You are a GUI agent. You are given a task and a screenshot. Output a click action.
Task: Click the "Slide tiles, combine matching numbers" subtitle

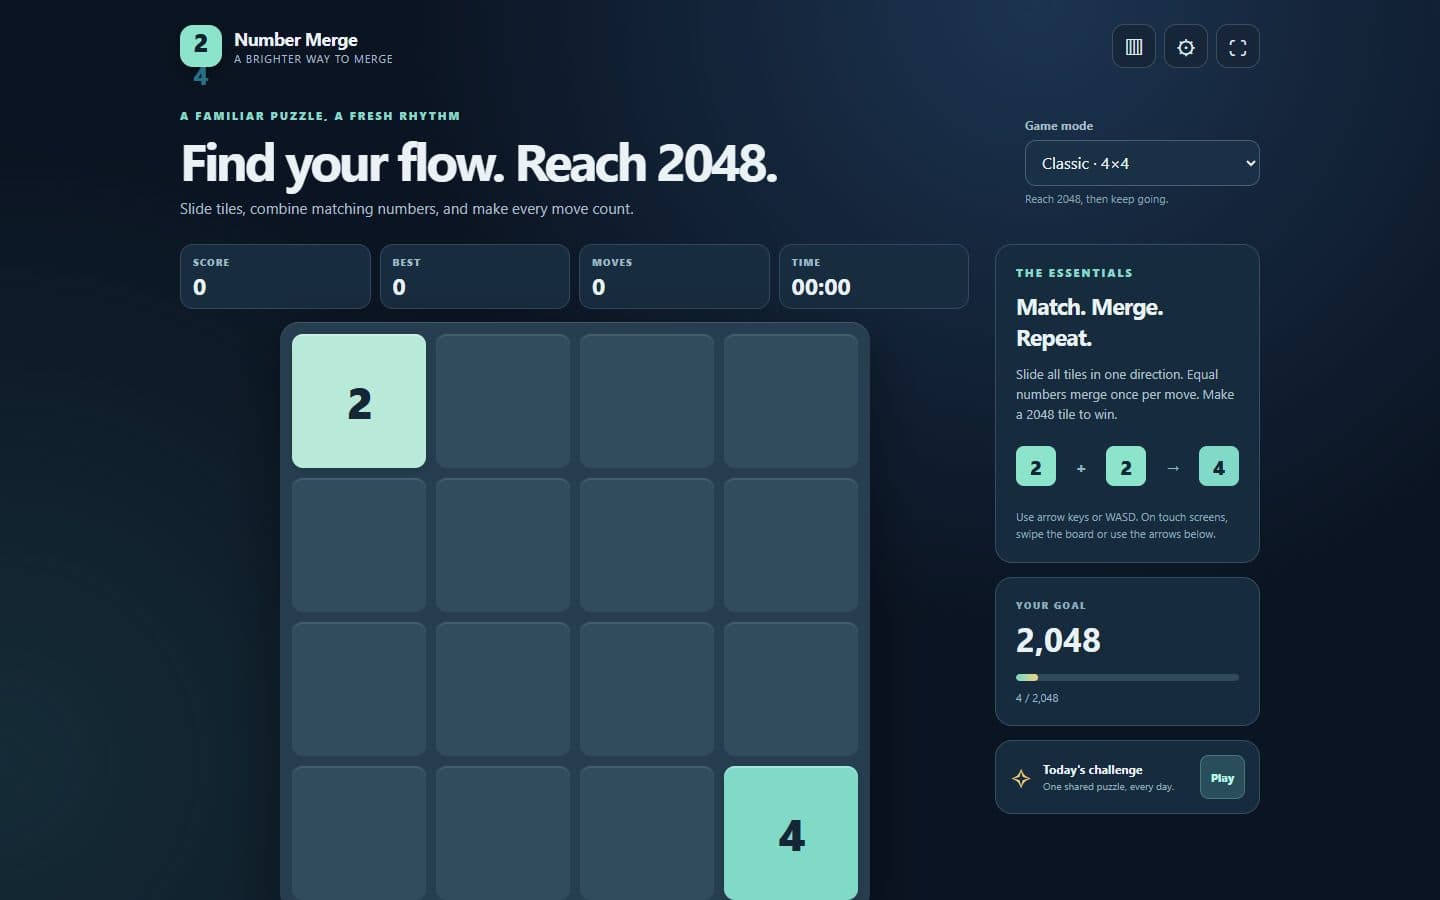[x=407, y=209]
